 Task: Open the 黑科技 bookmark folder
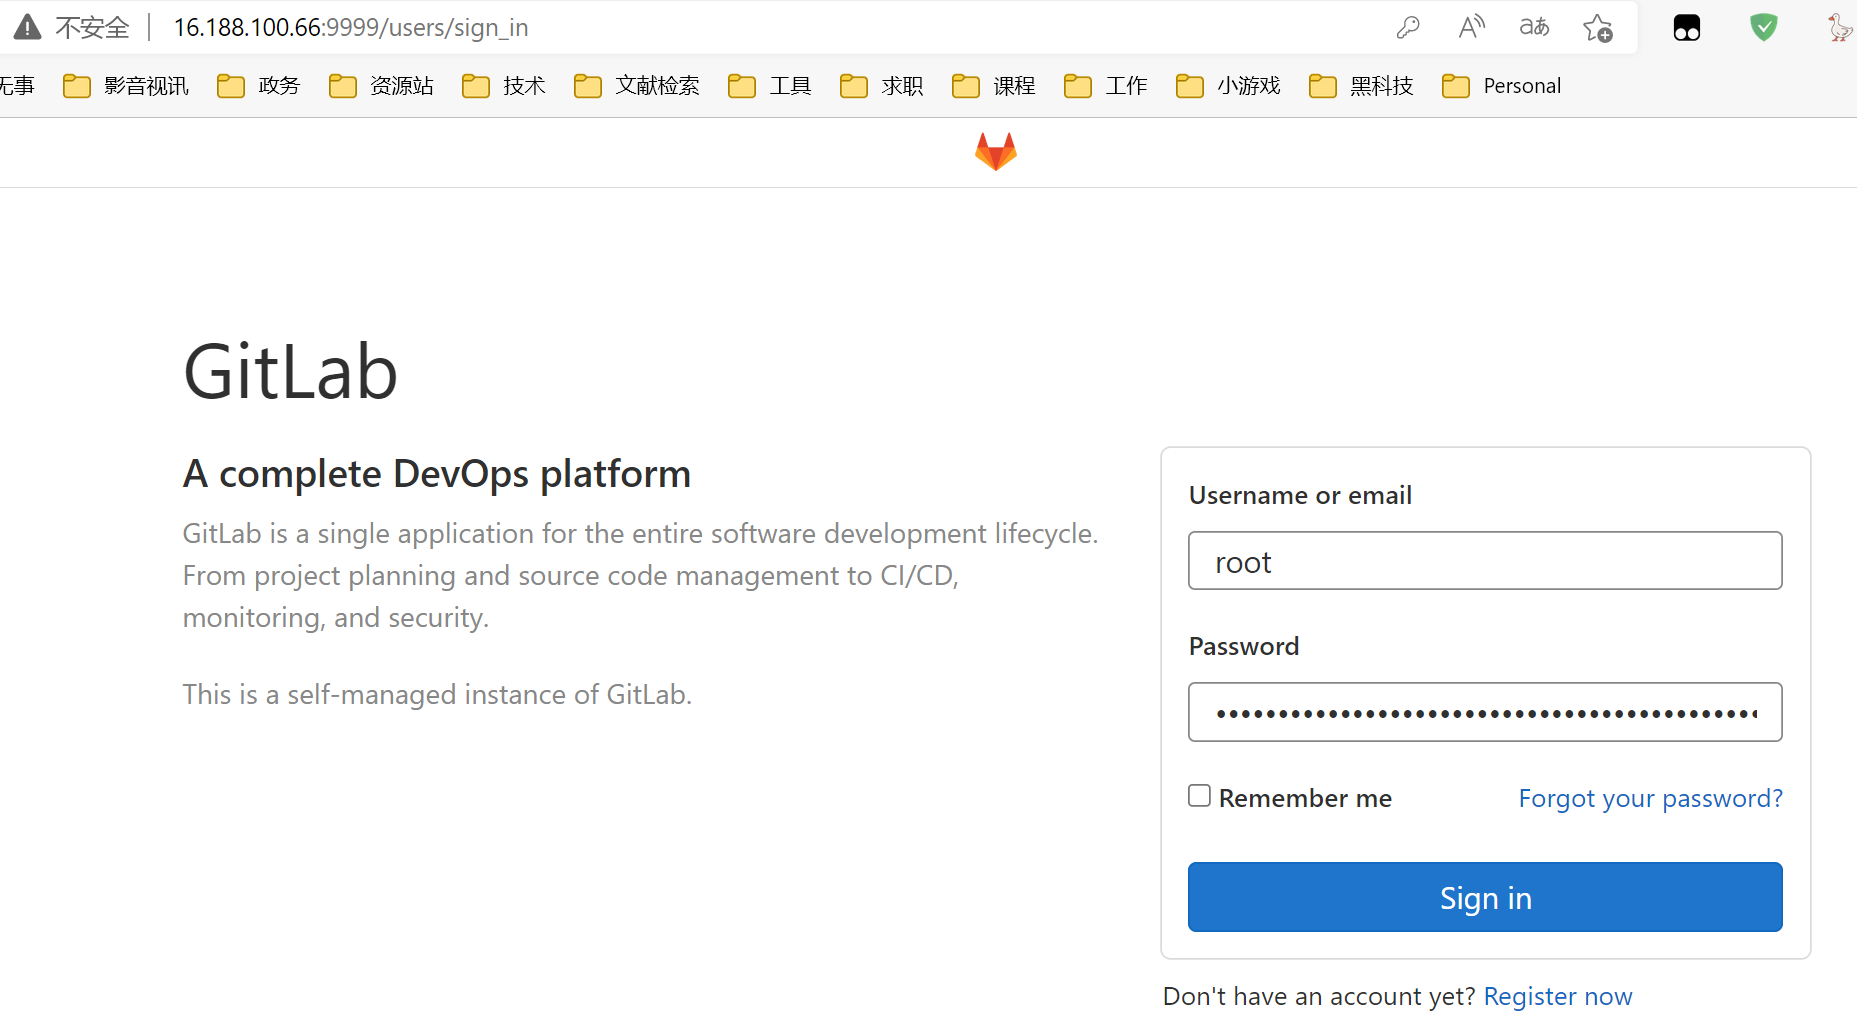coord(1361,86)
